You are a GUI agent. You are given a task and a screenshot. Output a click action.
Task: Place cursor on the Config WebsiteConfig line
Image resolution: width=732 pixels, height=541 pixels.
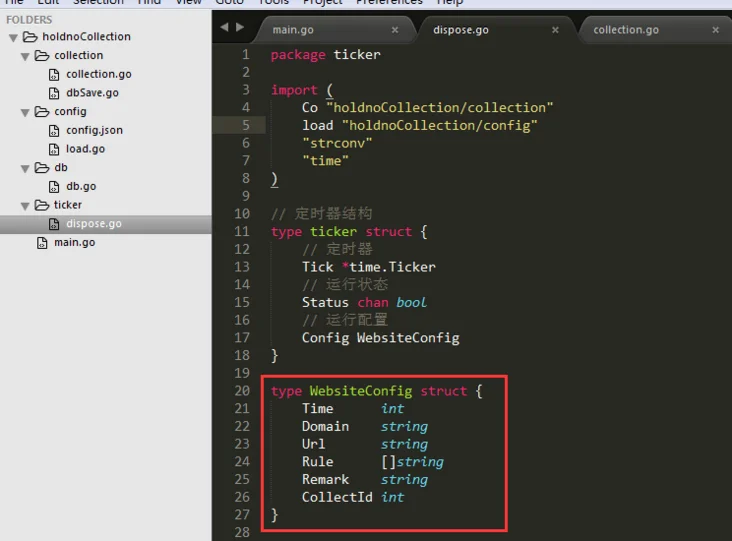tap(380, 338)
